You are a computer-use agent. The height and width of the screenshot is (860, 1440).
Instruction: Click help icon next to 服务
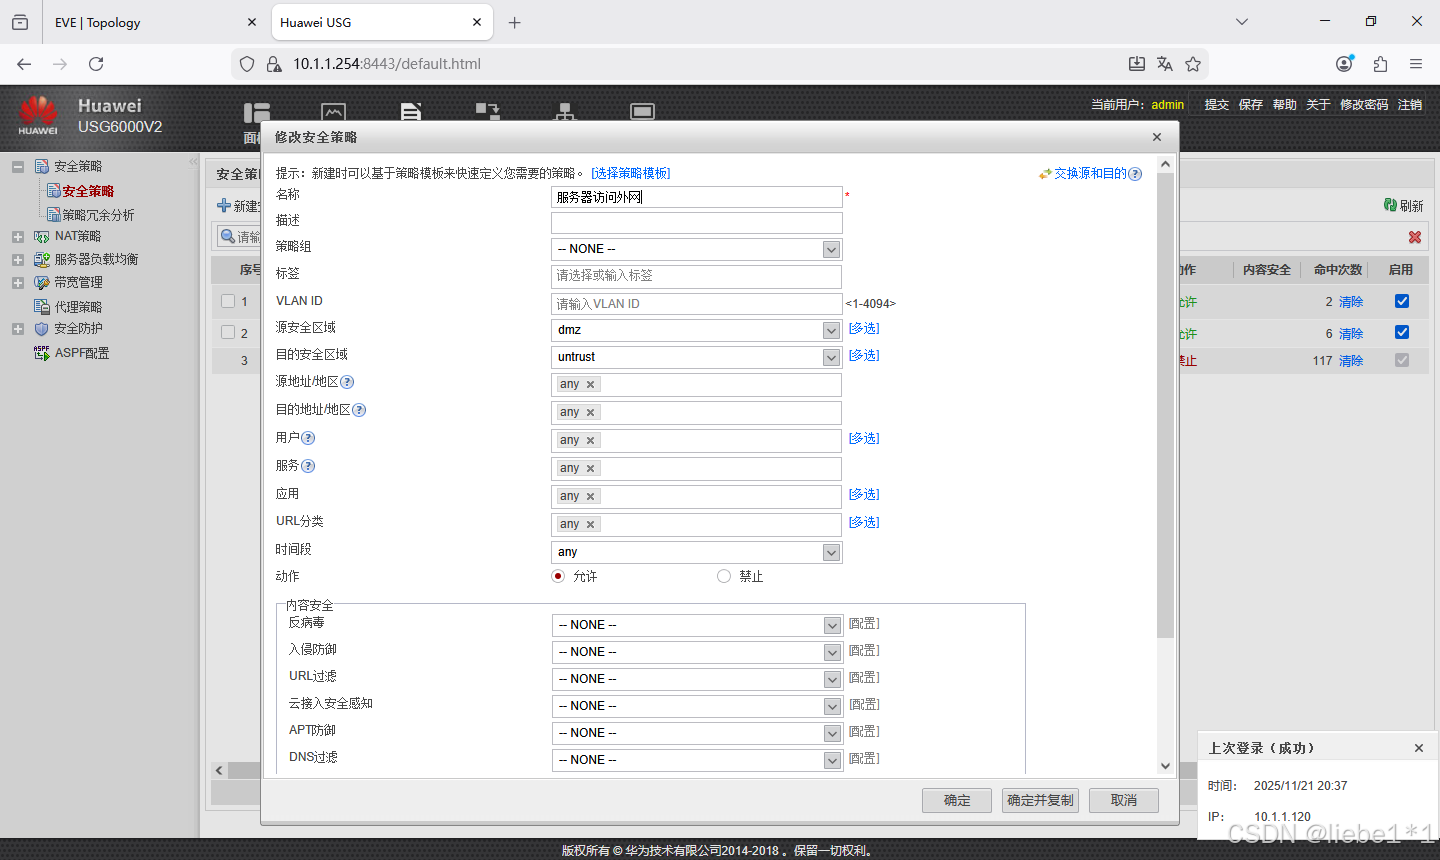[x=308, y=466]
